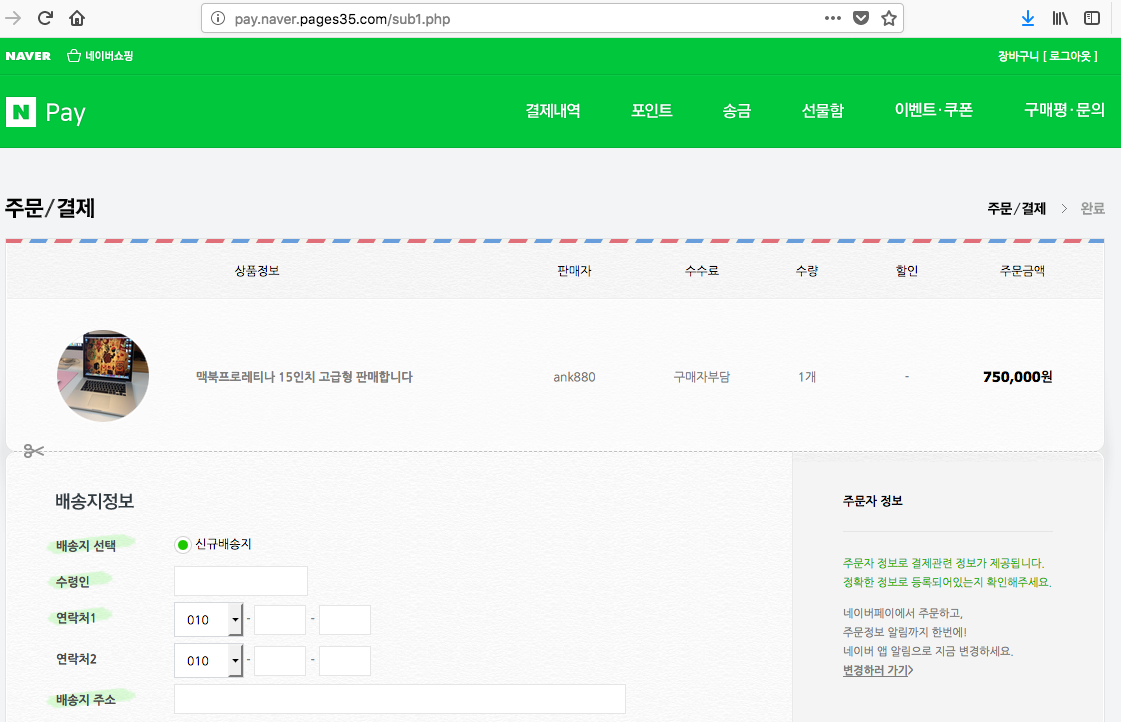The width and height of the screenshot is (1121, 722).
Task: Click the N Pay logo
Action: click(x=44, y=111)
